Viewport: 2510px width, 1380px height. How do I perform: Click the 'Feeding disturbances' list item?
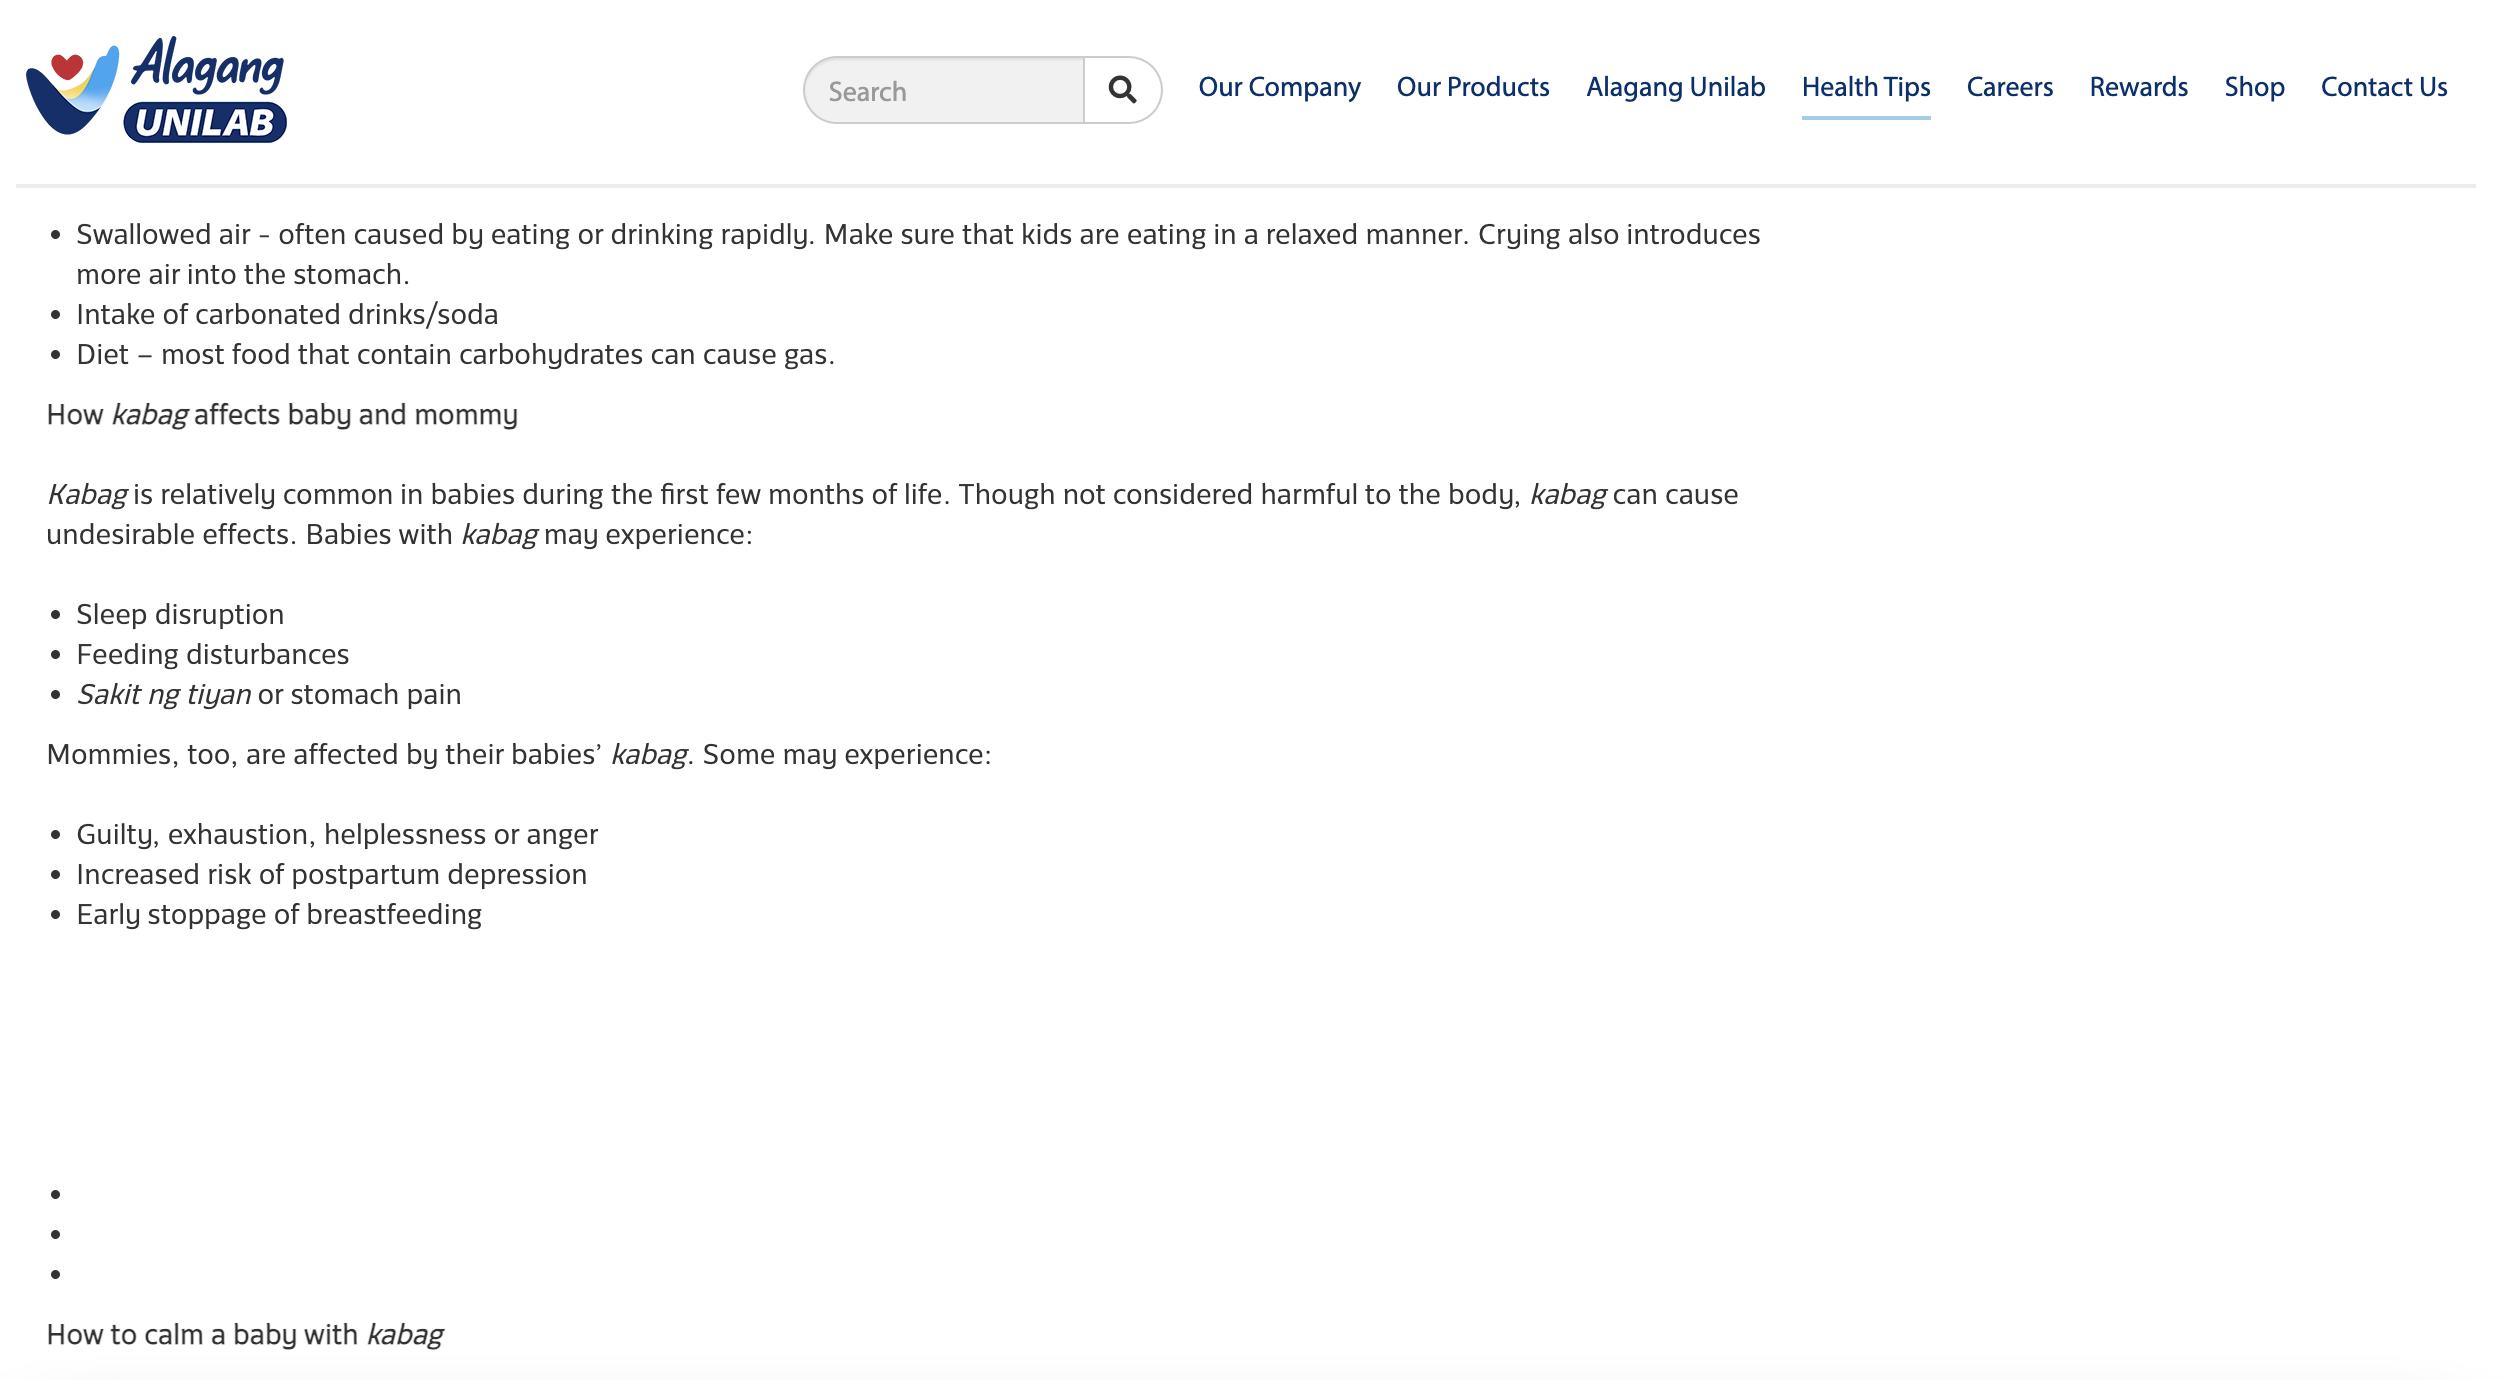[x=213, y=654]
